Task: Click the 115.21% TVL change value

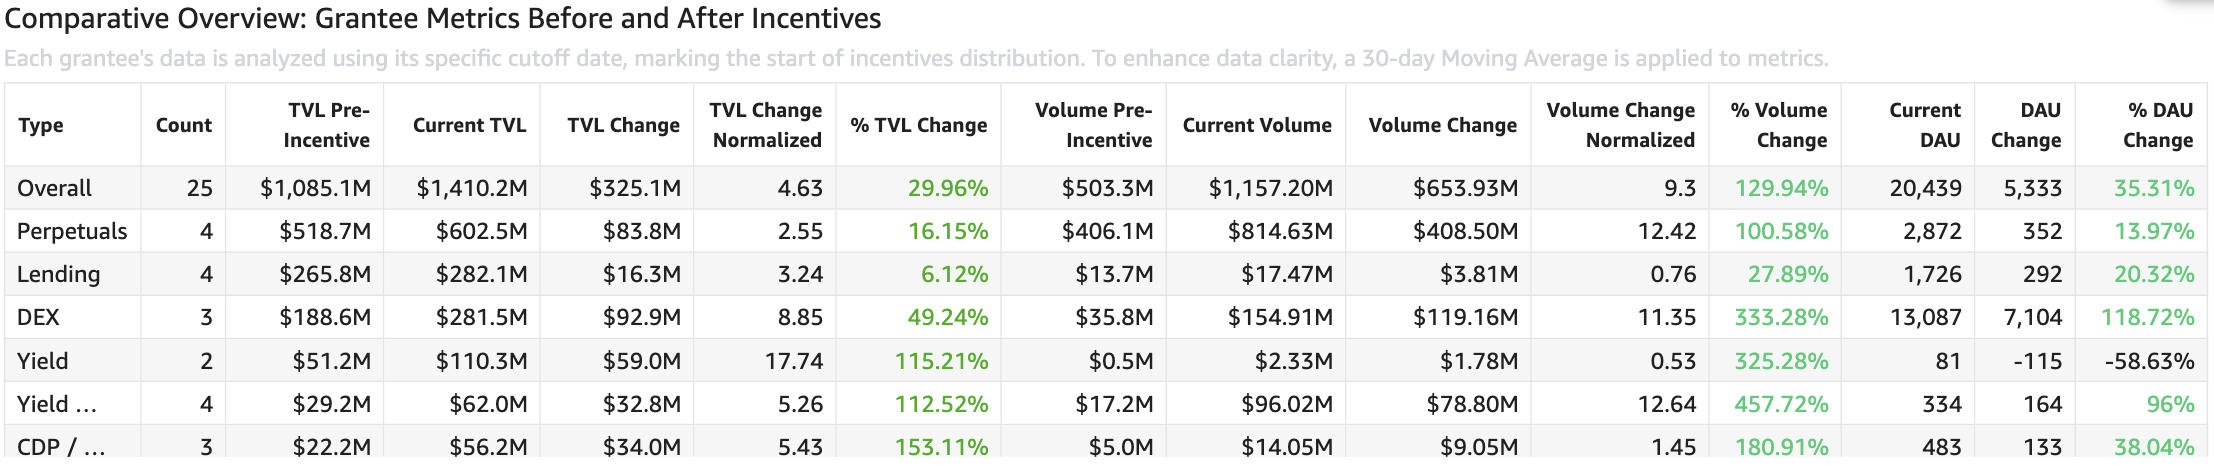Action: (x=941, y=361)
